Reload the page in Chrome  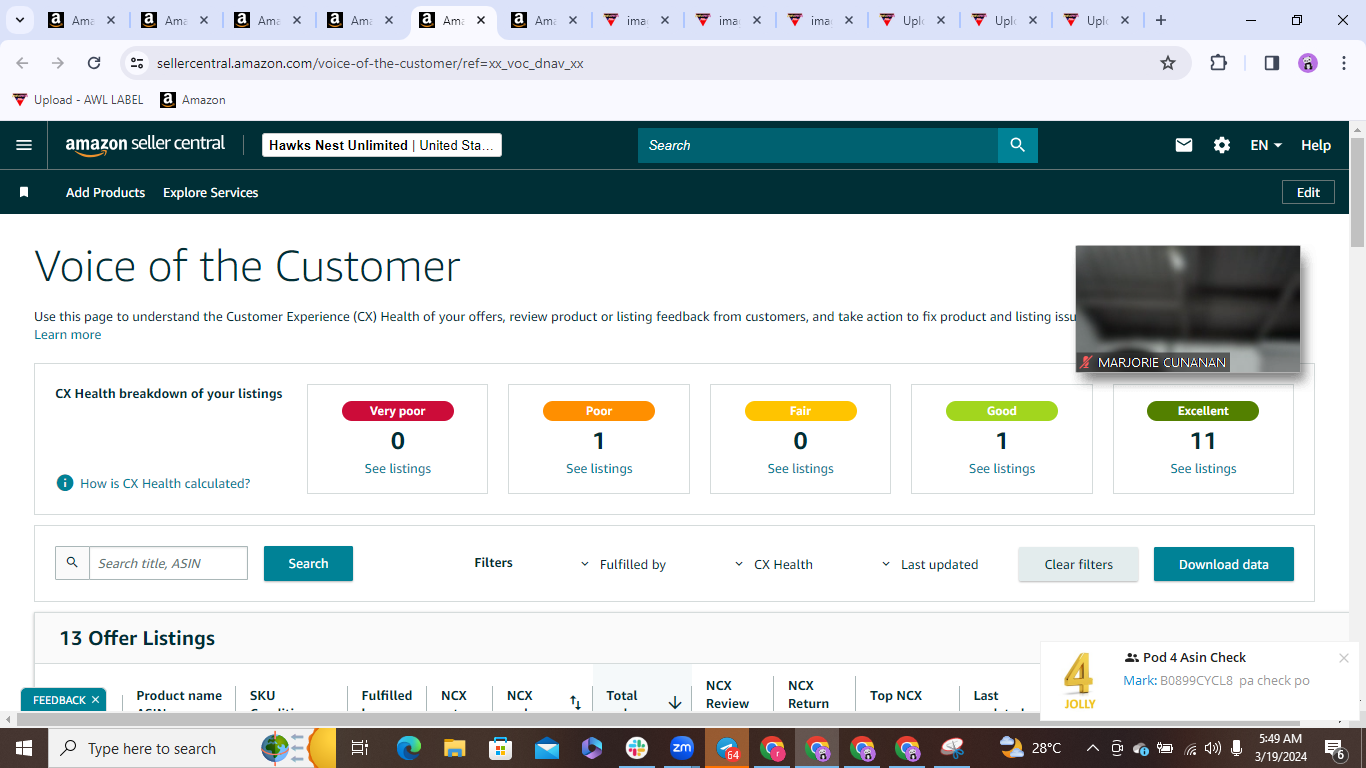tap(94, 63)
